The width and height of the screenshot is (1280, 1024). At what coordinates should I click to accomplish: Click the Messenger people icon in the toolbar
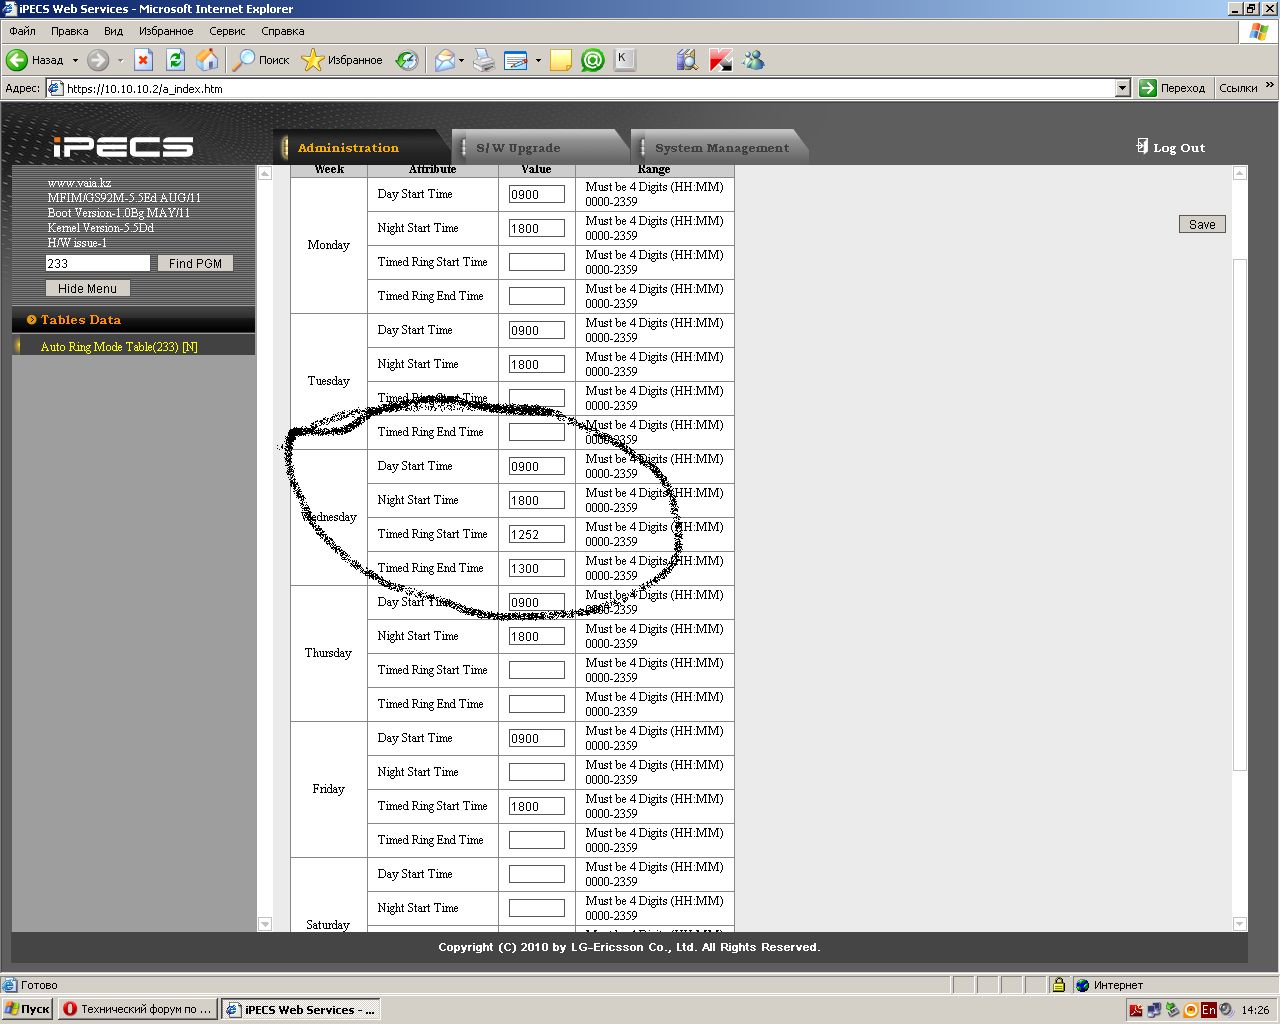tap(754, 60)
